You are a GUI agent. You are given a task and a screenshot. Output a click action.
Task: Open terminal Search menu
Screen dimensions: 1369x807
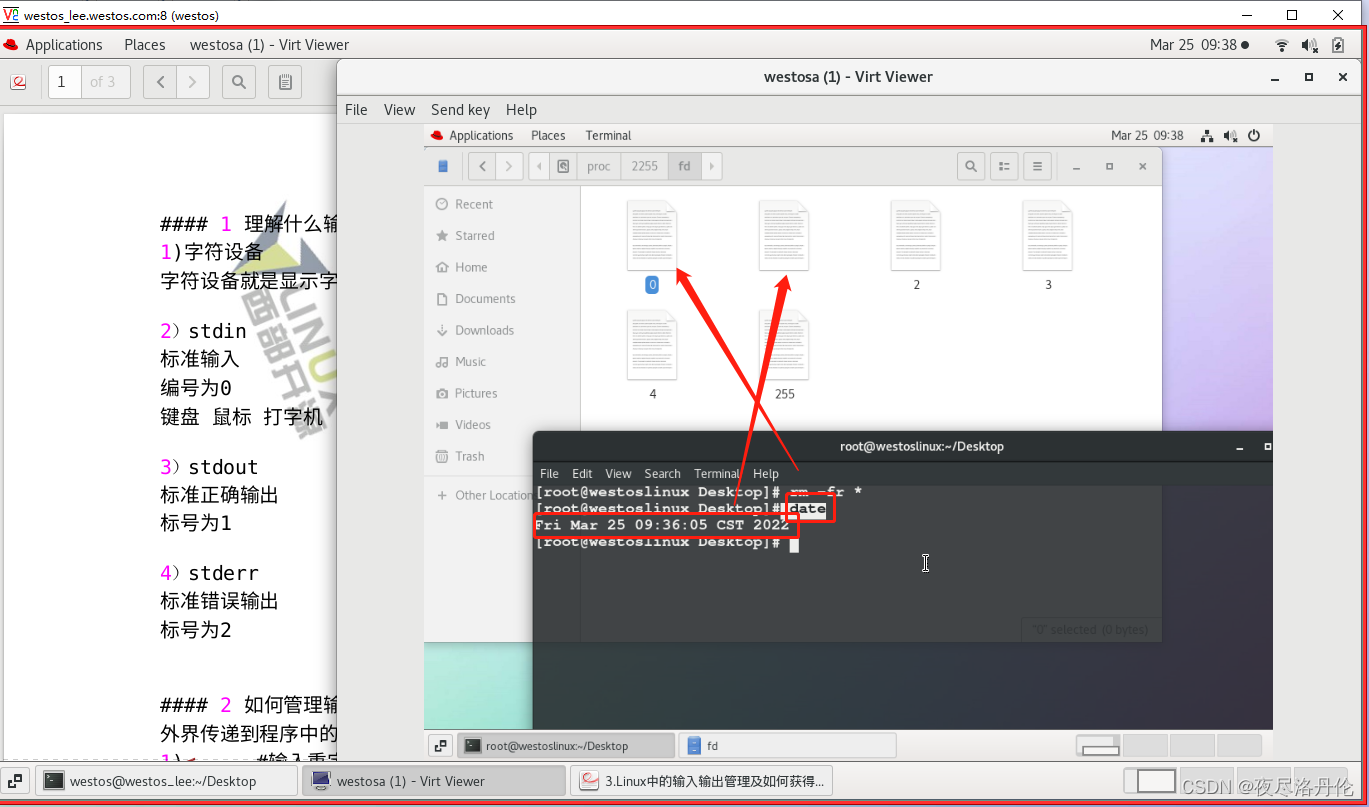point(662,474)
